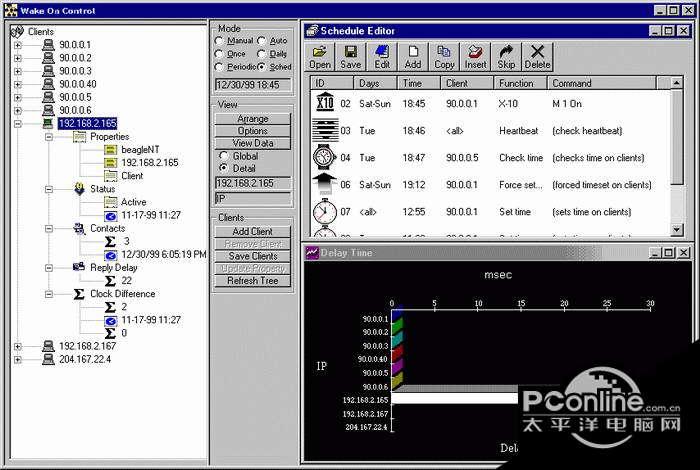The width and height of the screenshot is (700, 470).
Task: Choose the Global view radio button
Action: coord(224,156)
